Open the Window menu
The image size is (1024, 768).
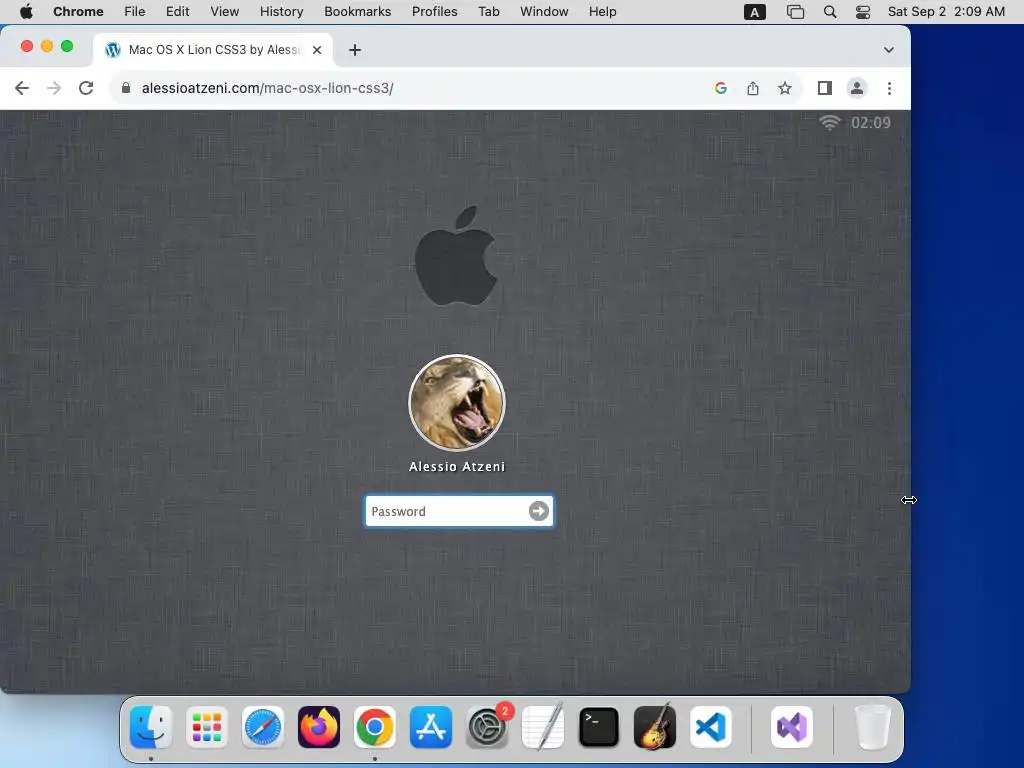pyautogui.click(x=544, y=12)
